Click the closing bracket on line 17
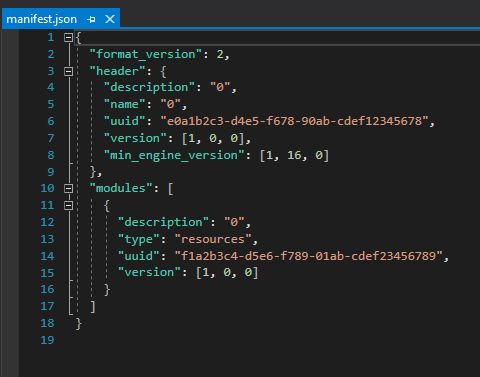The width and height of the screenshot is (480, 377). (x=93, y=307)
